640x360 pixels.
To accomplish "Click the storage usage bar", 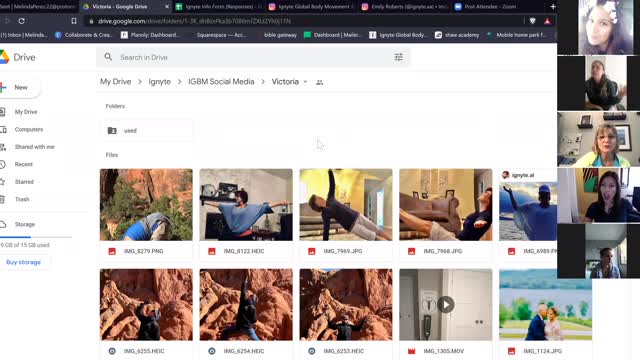I will click(x=36, y=237).
